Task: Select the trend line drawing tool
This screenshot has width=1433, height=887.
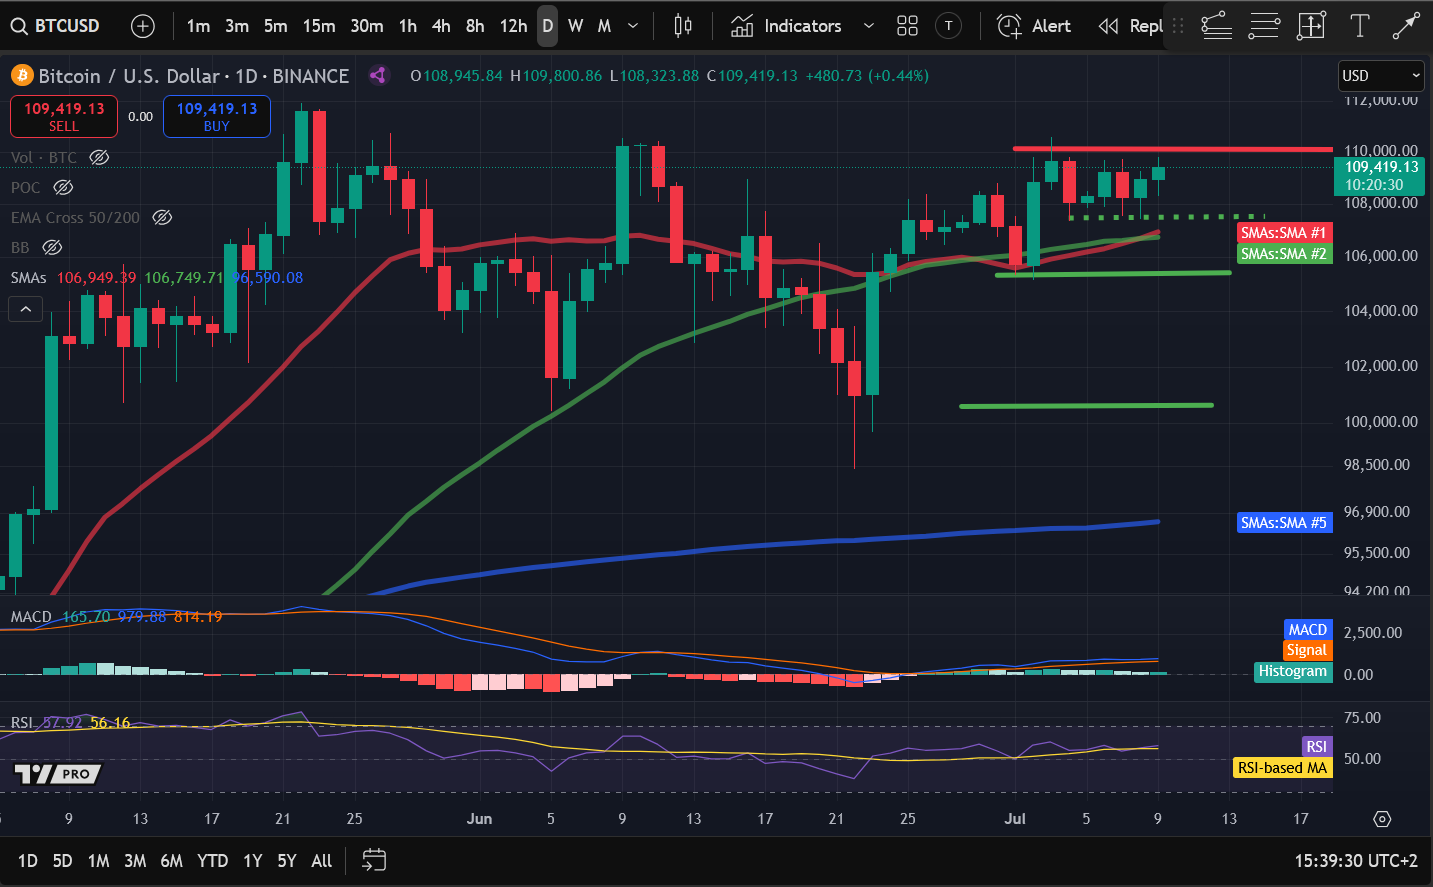Action: pyautogui.click(x=1216, y=26)
